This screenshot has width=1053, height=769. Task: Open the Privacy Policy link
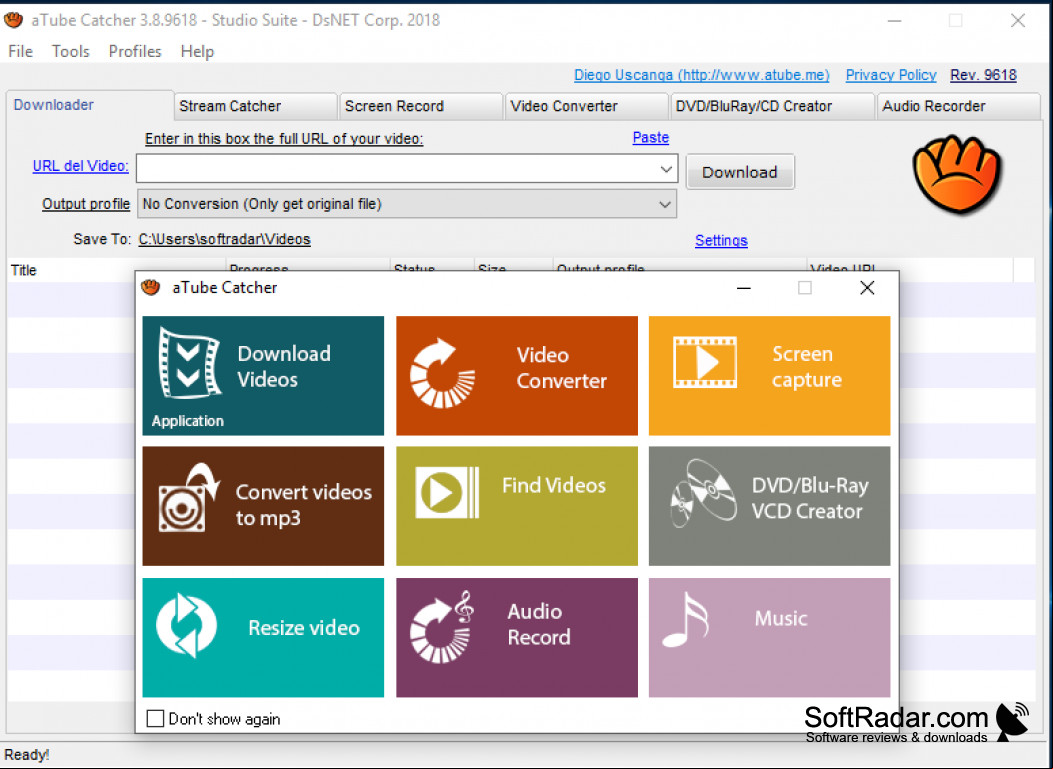tap(890, 75)
